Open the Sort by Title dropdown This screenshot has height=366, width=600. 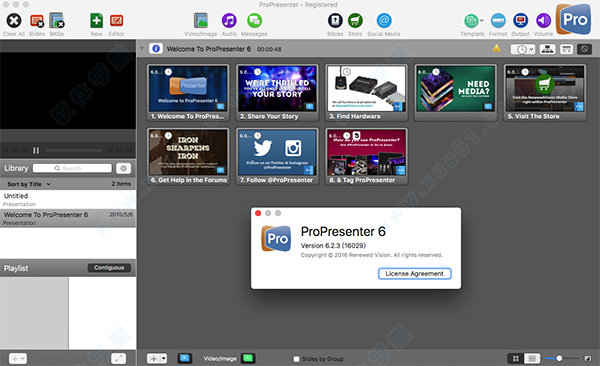point(28,184)
